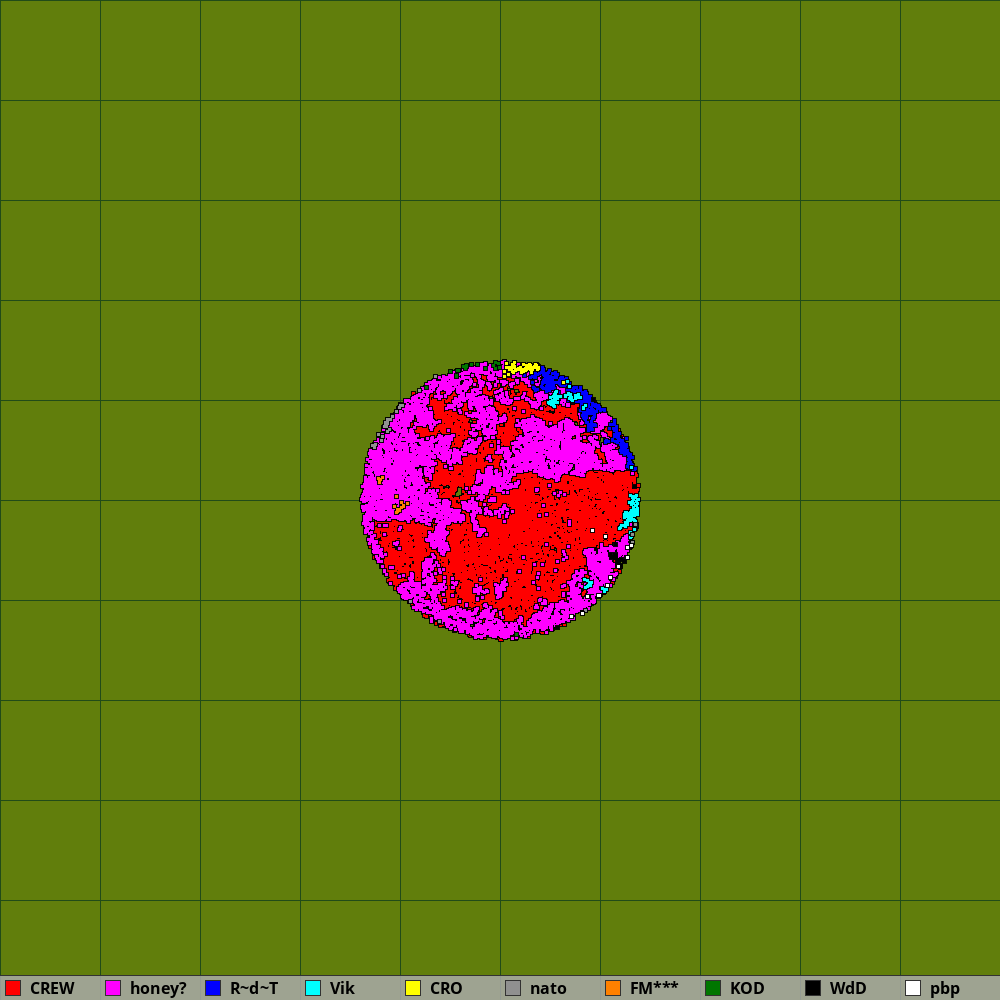Screen dimensions: 1000x1000
Task: Click the blue R~d~T color swatch
Action: pyautogui.click(x=213, y=988)
